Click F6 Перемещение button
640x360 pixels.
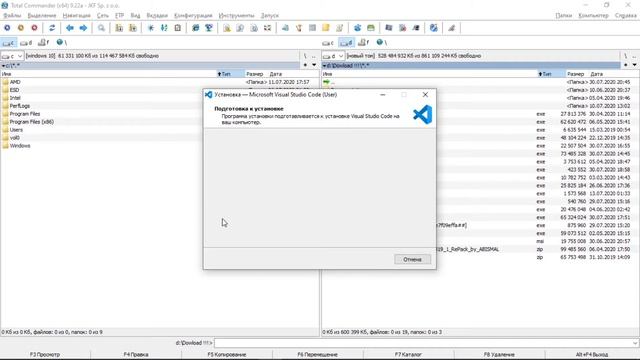[x=318, y=354]
